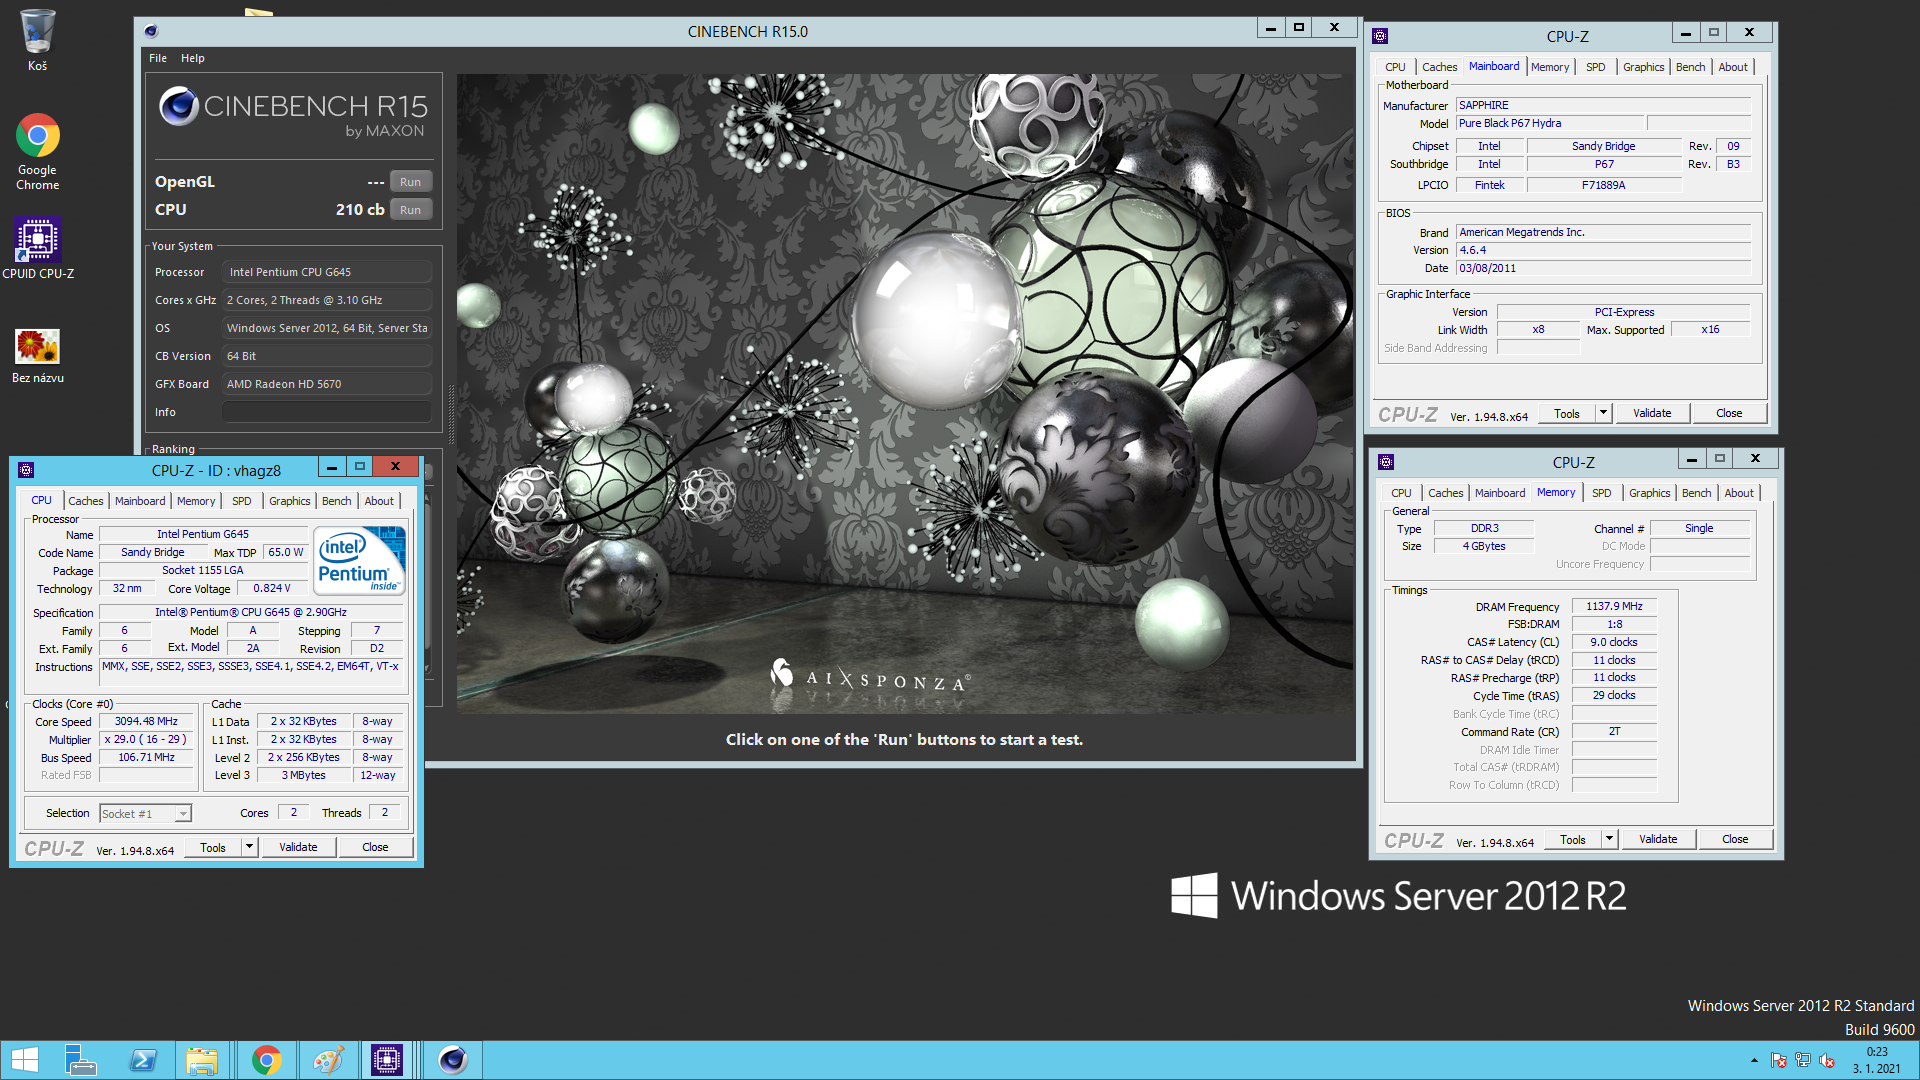1920x1080 pixels.
Task: Expand the Socket #1 selection combo box
Action: point(183,814)
